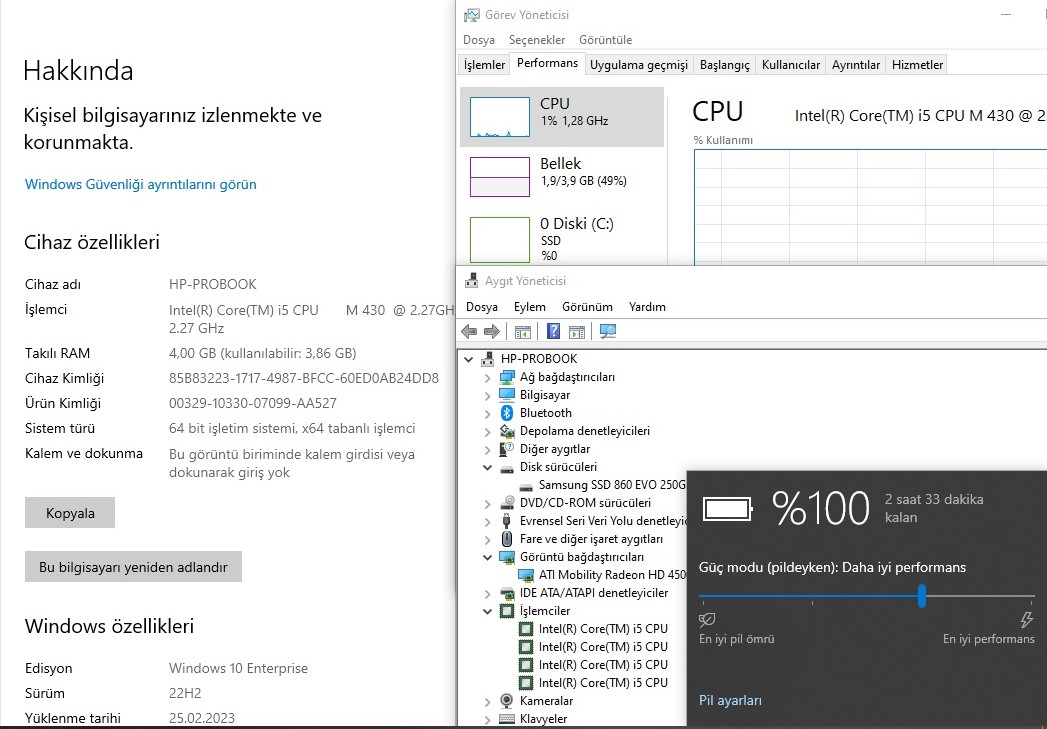Collapse the HP-PROBOOK root node
Image resolution: width=1047 pixels, height=729 pixels.
469,359
